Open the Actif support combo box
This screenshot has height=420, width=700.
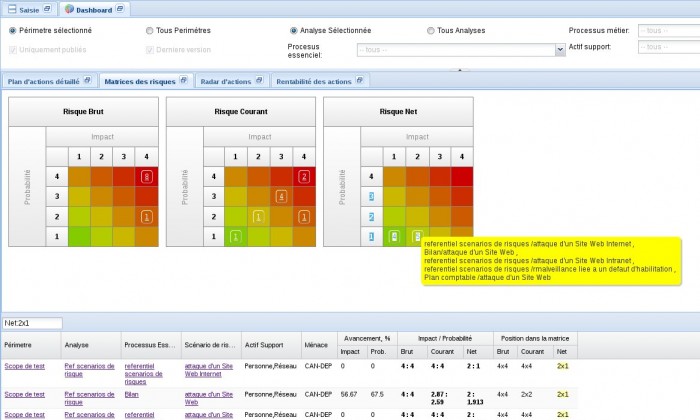tap(669, 47)
